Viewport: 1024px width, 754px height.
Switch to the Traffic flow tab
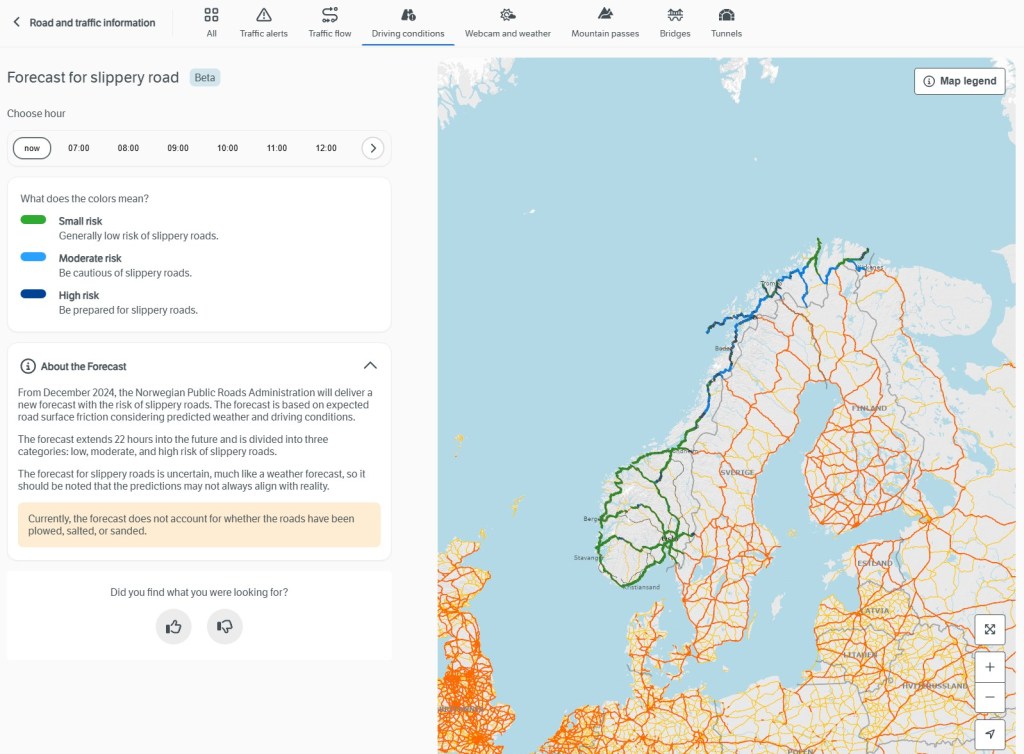click(330, 23)
